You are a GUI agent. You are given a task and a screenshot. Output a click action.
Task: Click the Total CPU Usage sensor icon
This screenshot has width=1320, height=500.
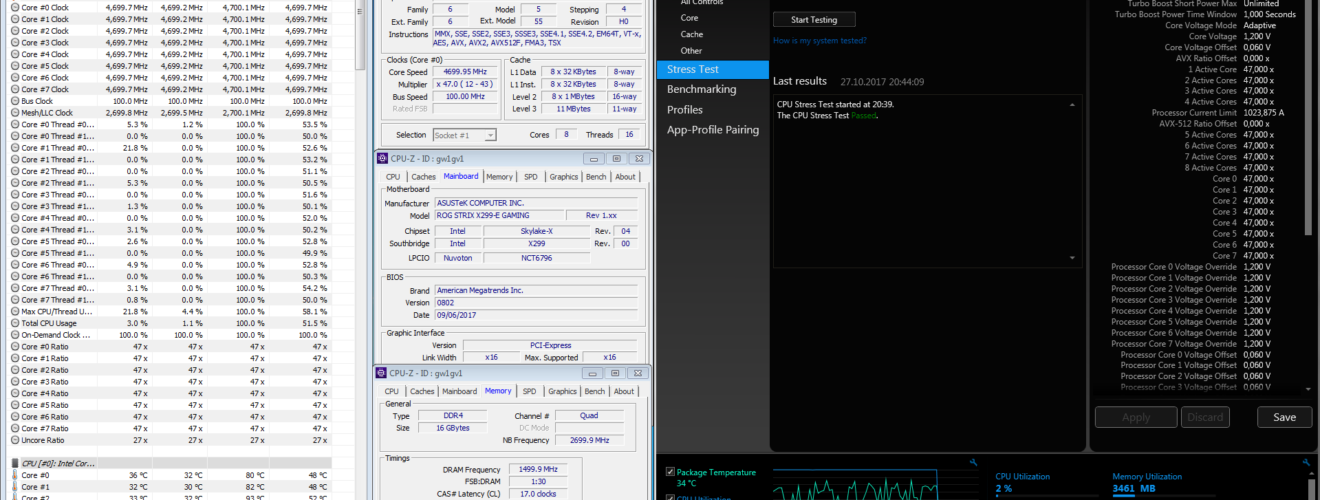[15, 323]
